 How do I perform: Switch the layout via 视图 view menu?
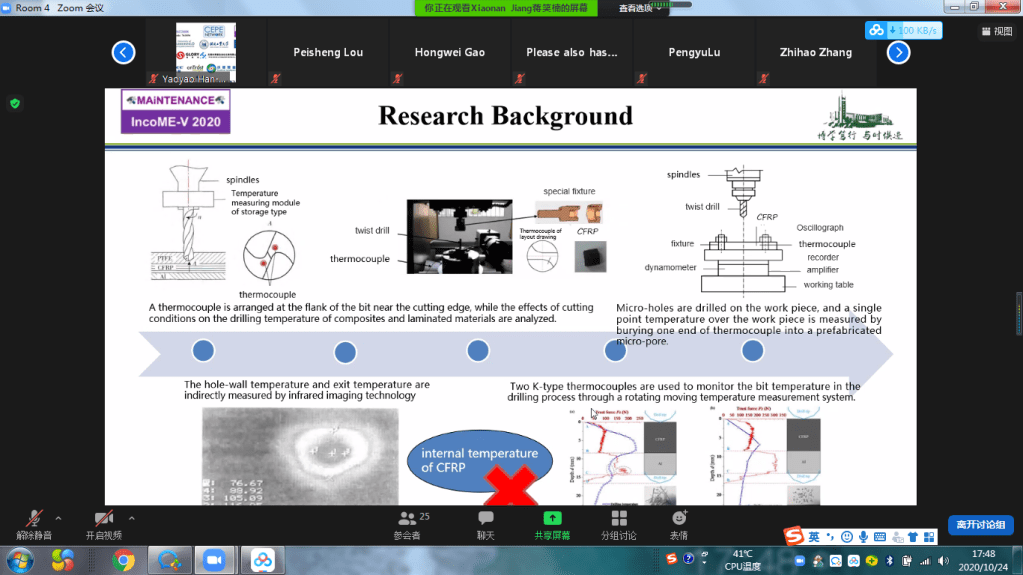(996, 31)
